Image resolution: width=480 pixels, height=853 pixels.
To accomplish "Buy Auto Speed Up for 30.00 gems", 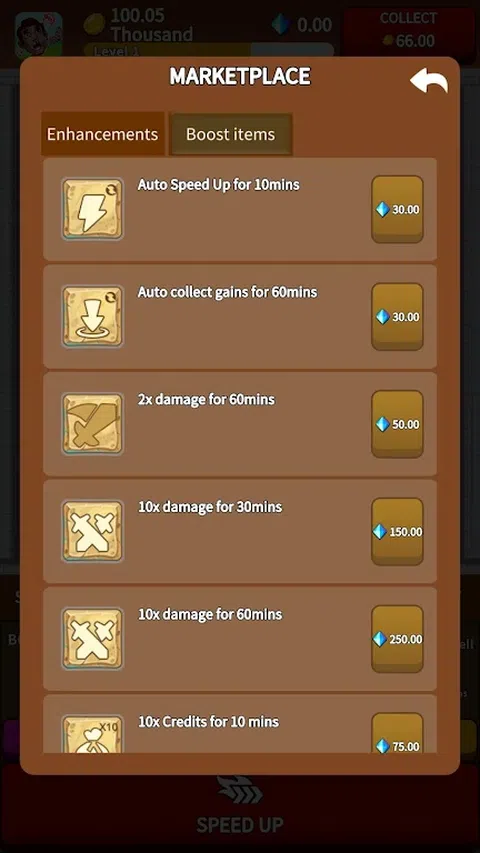I will [397, 209].
